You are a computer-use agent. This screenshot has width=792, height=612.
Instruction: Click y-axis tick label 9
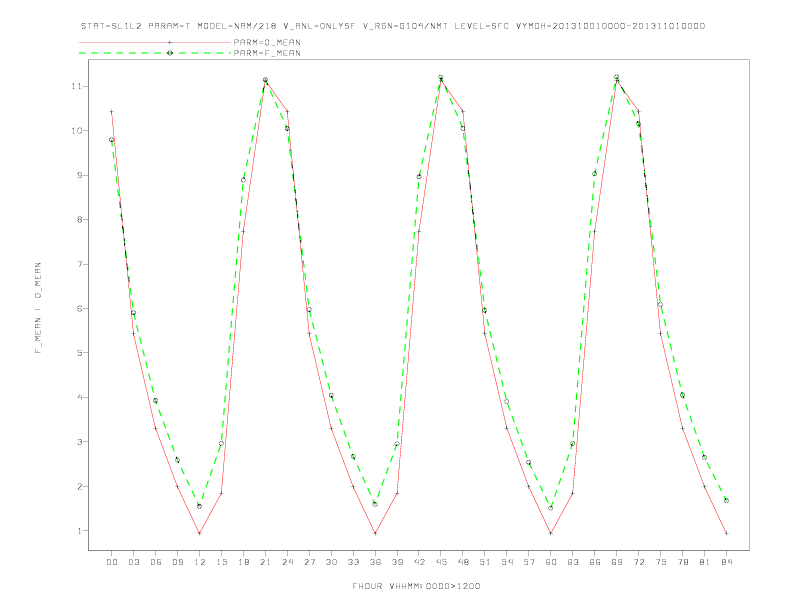click(x=79, y=175)
